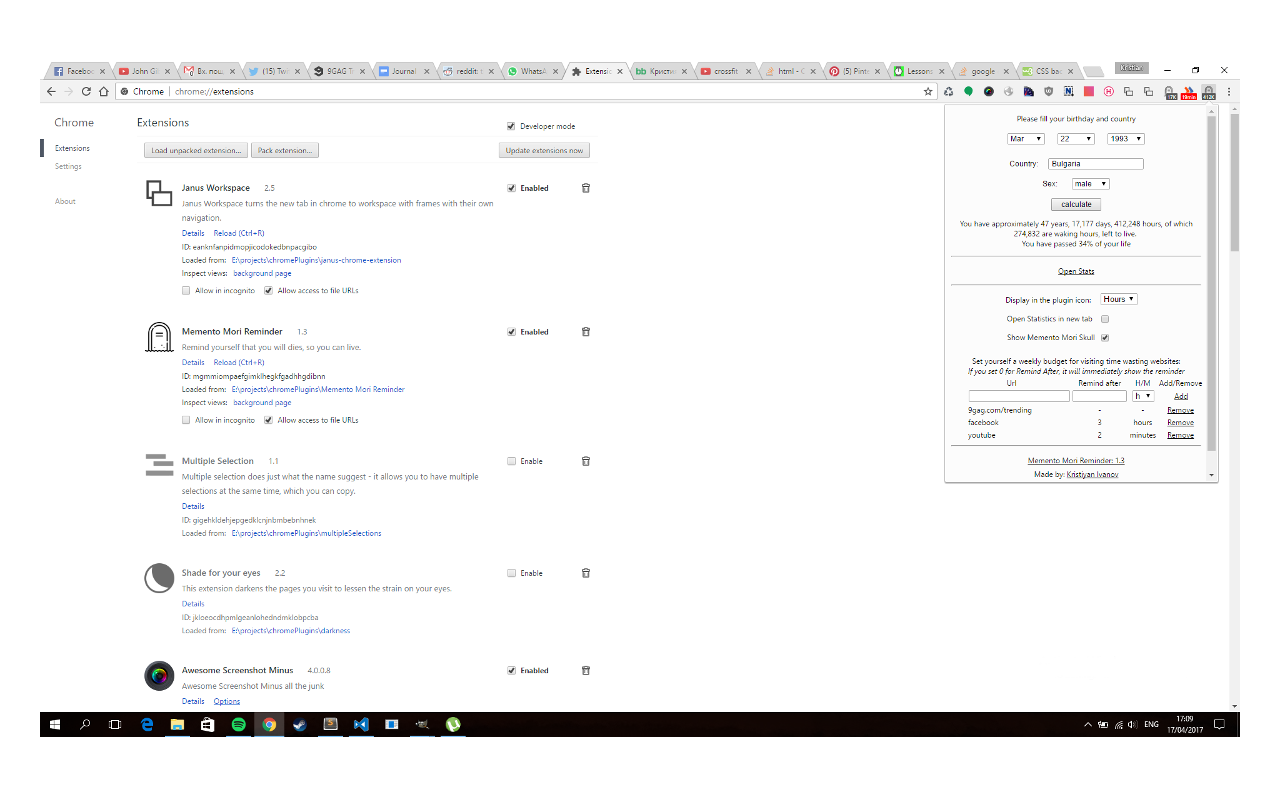
Task: Click the calculate button in popup
Action: click(1076, 205)
